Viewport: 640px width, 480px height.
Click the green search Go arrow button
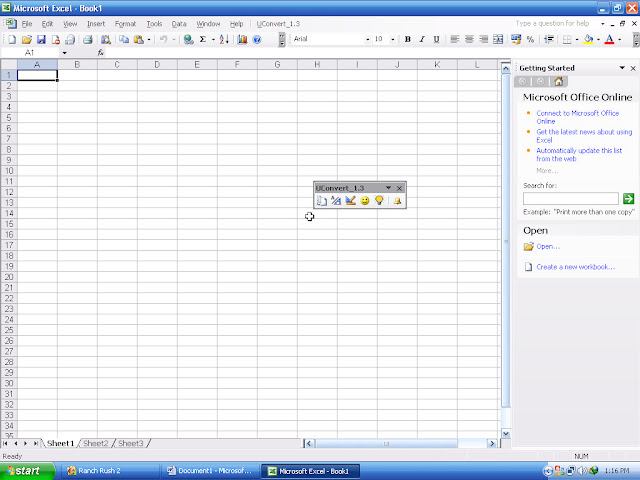(629, 199)
